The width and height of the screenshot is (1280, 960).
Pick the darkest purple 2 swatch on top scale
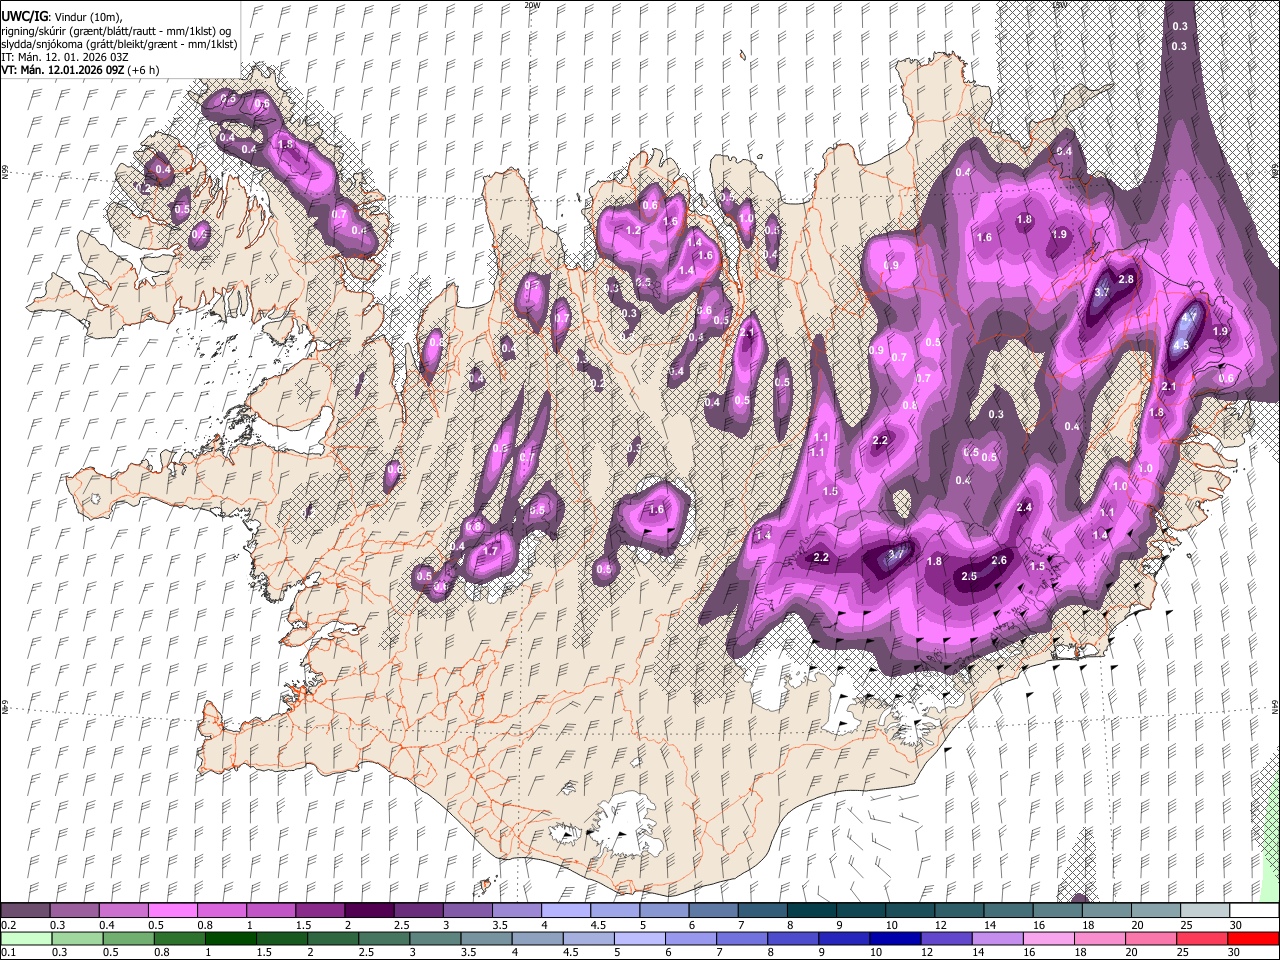[369, 911]
